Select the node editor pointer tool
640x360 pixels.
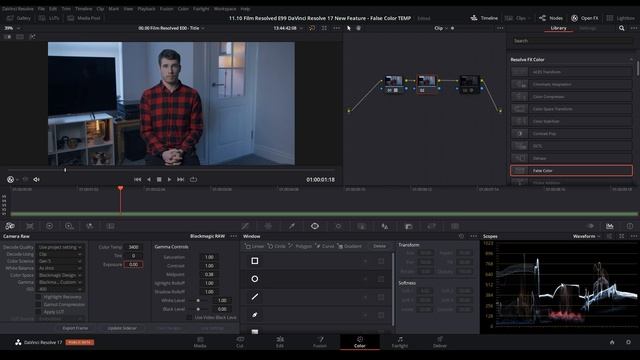[x=349, y=28]
